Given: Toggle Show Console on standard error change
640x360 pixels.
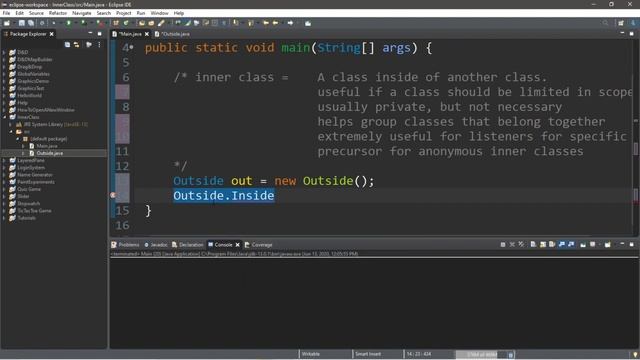Looking at the screenshot, I should point(571,244).
